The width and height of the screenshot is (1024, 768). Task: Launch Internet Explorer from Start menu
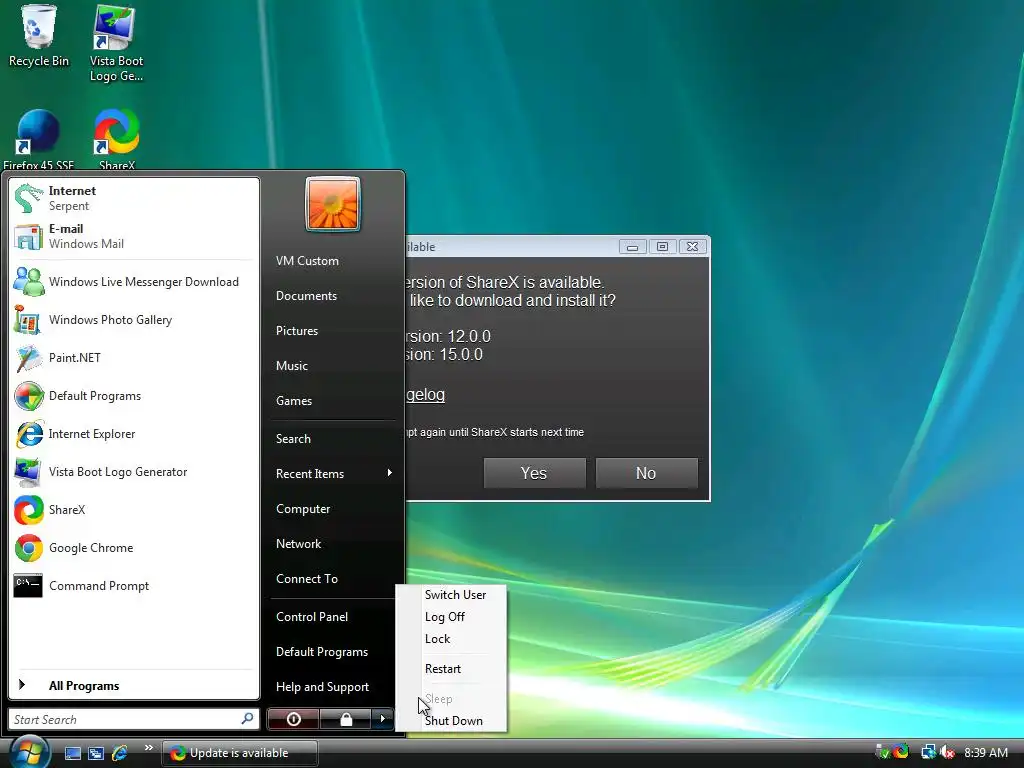click(134, 434)
